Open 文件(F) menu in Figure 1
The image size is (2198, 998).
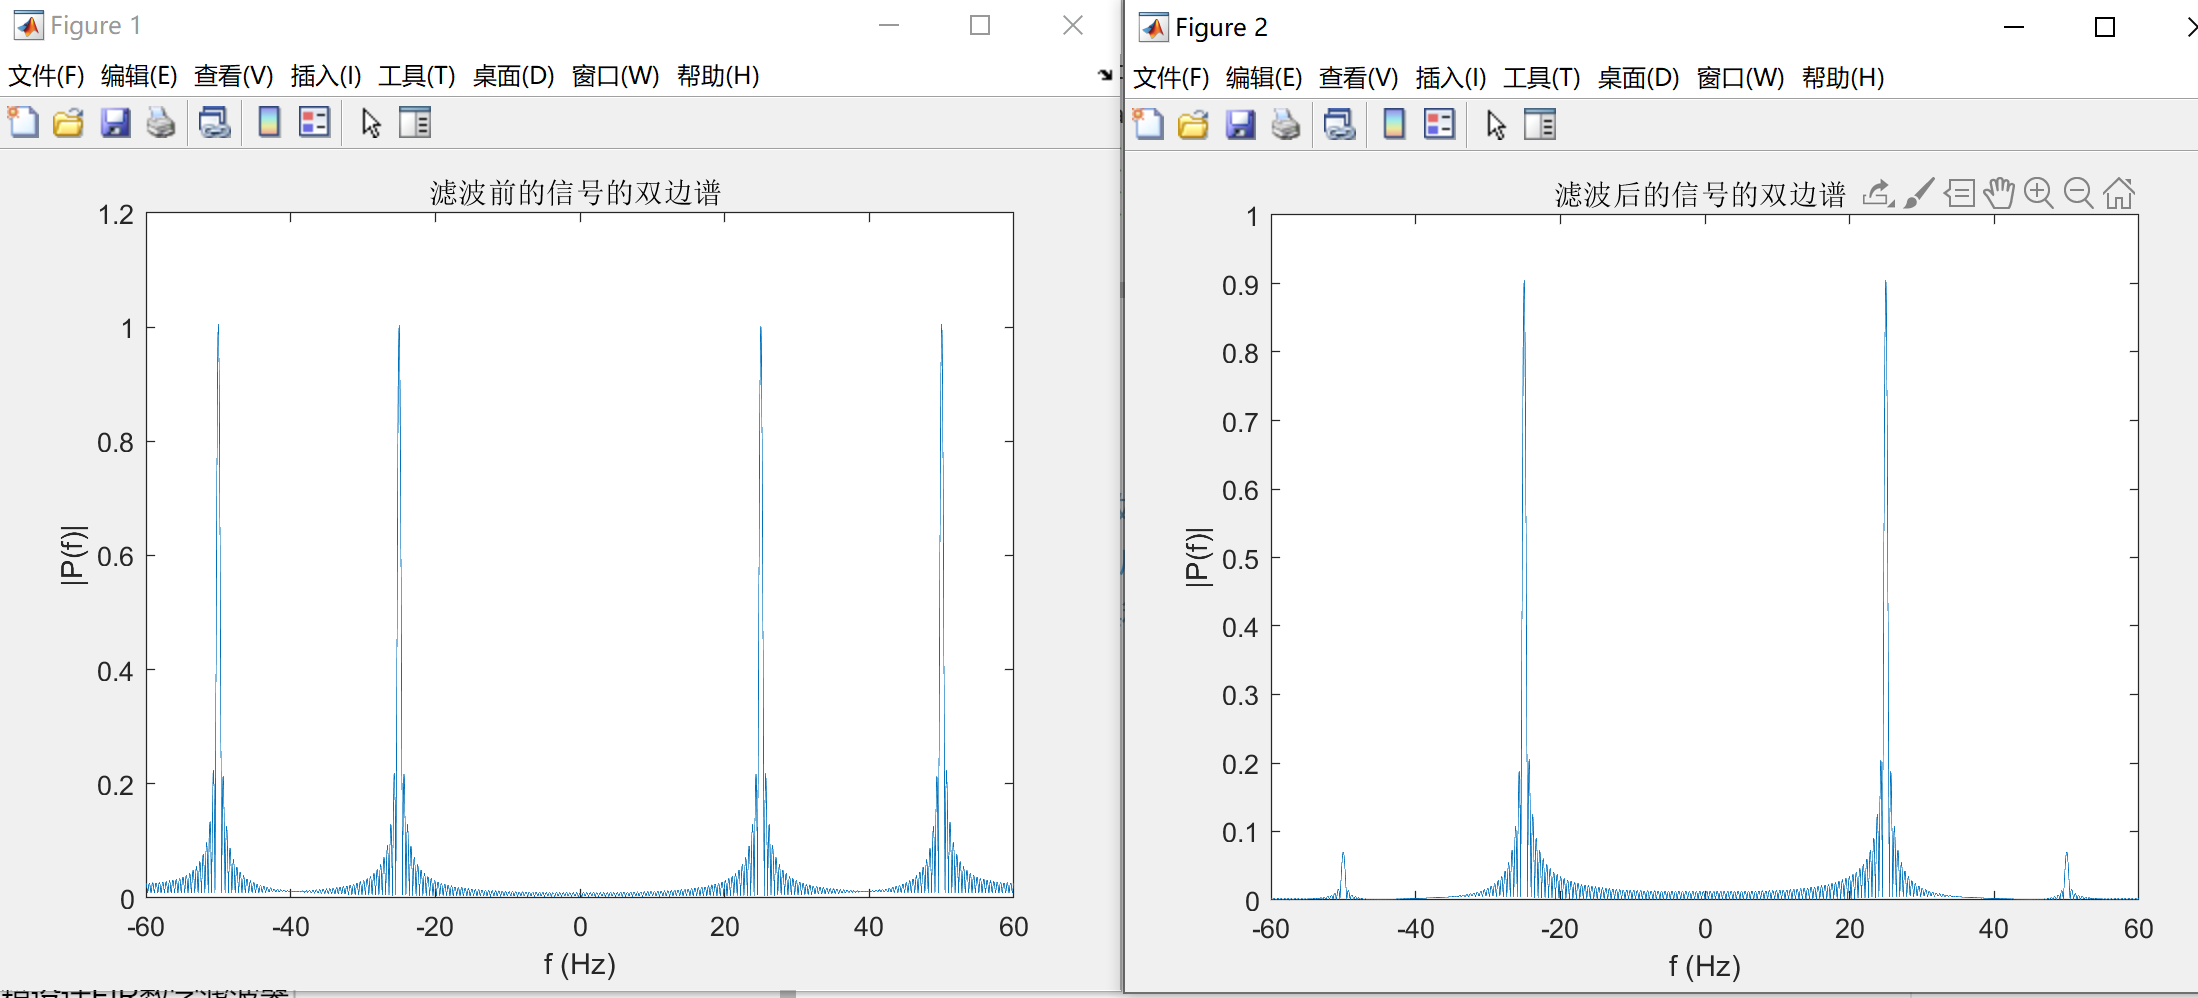46,76
